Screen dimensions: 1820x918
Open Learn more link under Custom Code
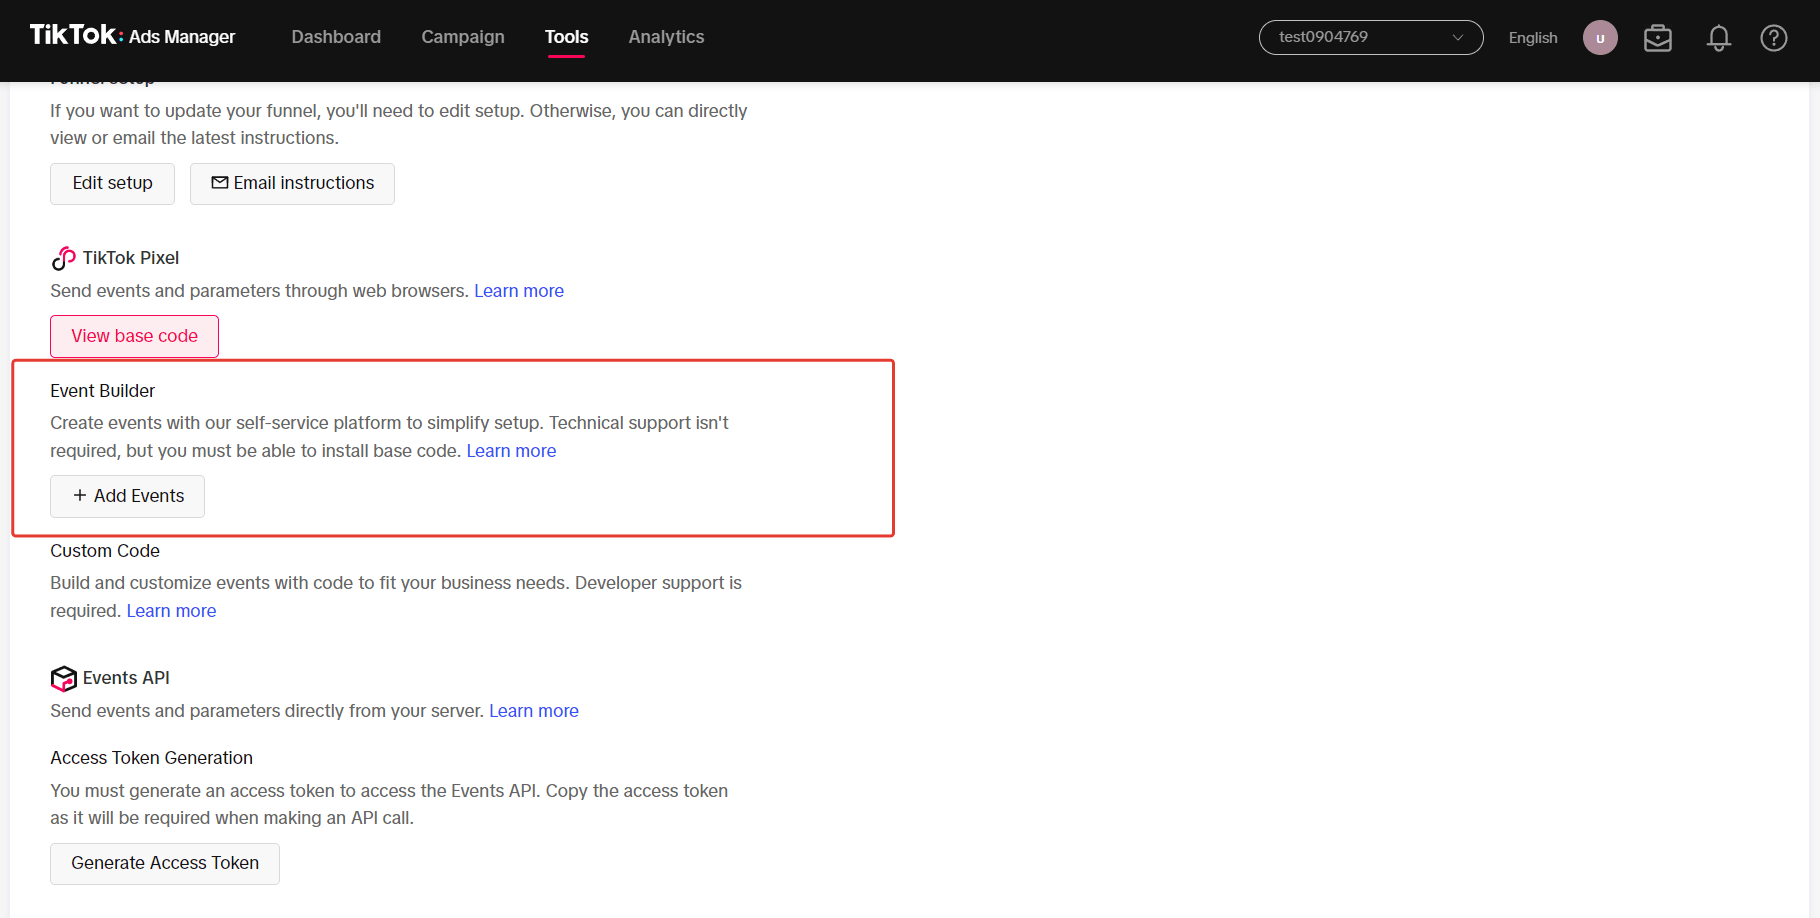(171, 611)
